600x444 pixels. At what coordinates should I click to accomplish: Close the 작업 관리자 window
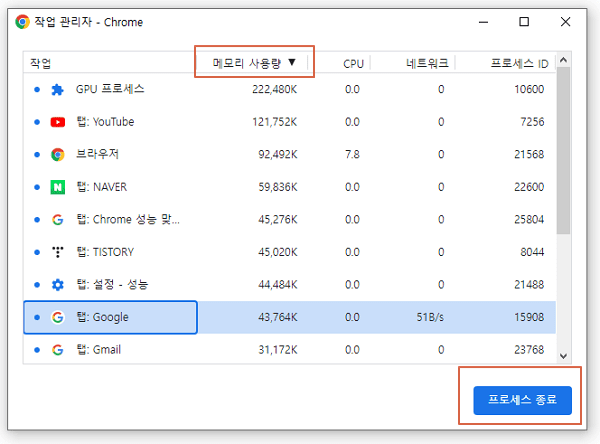point(565,22)
